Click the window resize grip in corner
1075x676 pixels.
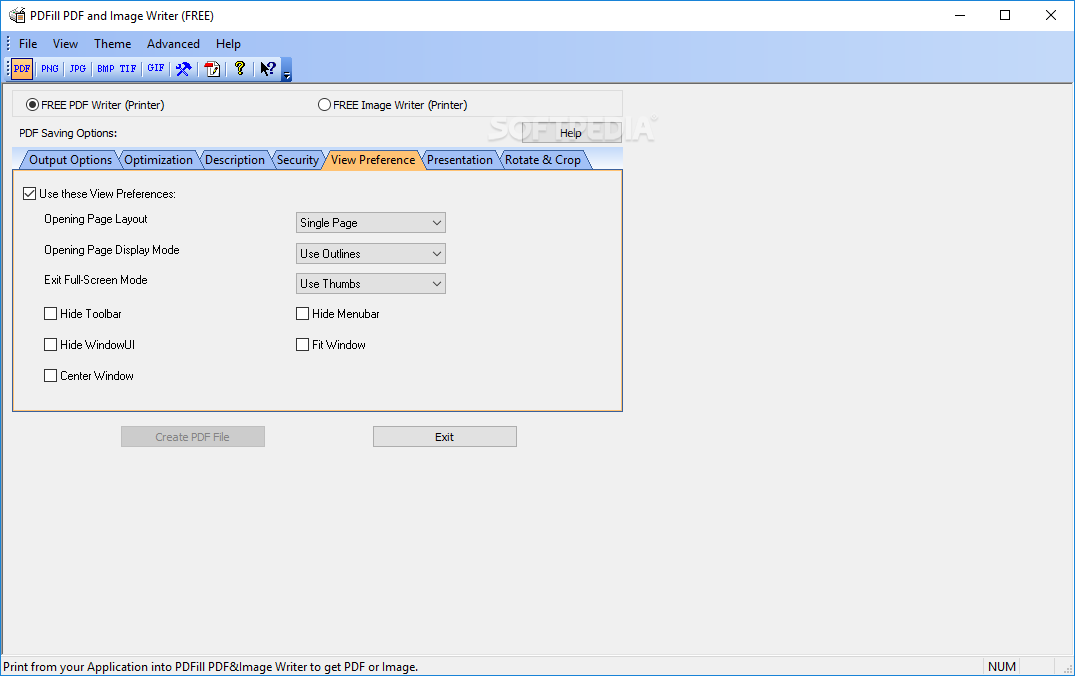1067,668
